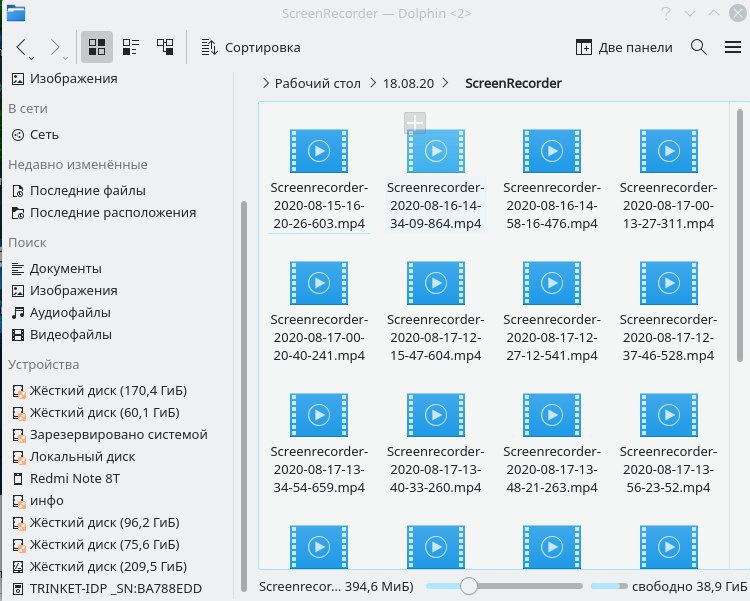Screen dimensions: 750x601
Task: Select video icon Screenrecorder-2020-08-17-13-48-21-263.mp4
Action: (x=552, y=415)
